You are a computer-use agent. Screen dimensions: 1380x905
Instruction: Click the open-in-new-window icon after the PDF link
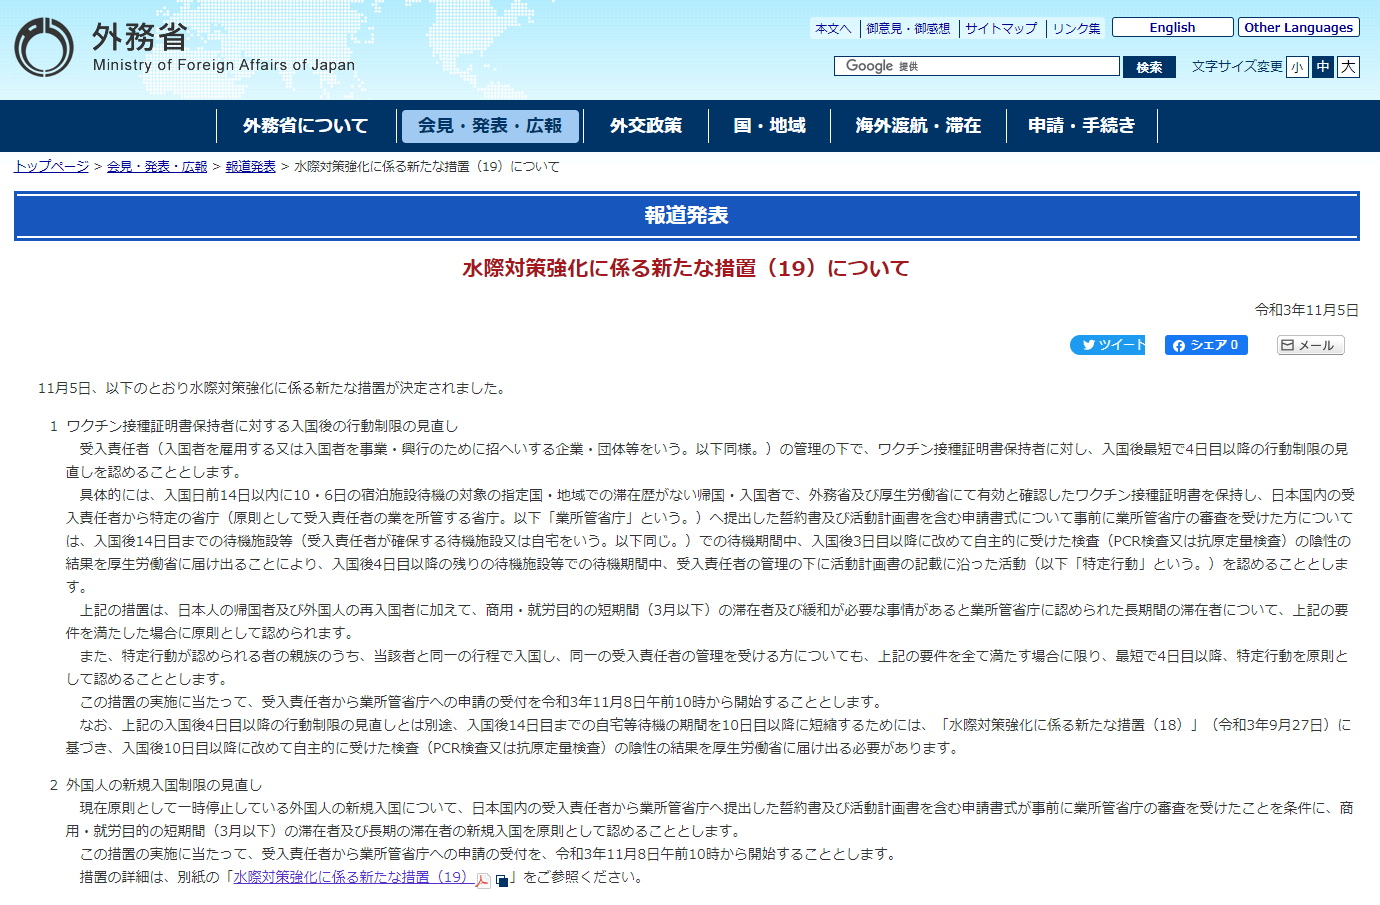click(x=502, y=880)
